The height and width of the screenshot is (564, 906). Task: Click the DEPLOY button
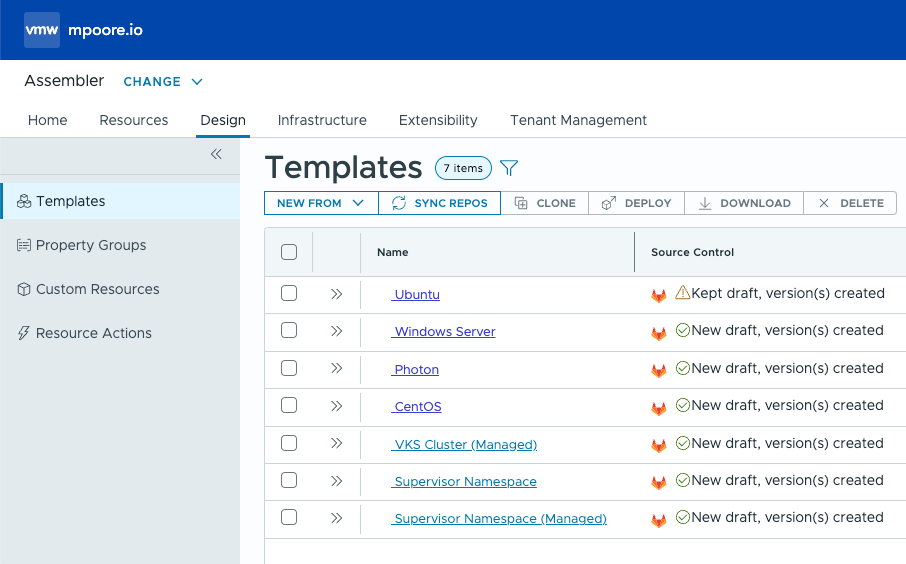tap(636, 203)
